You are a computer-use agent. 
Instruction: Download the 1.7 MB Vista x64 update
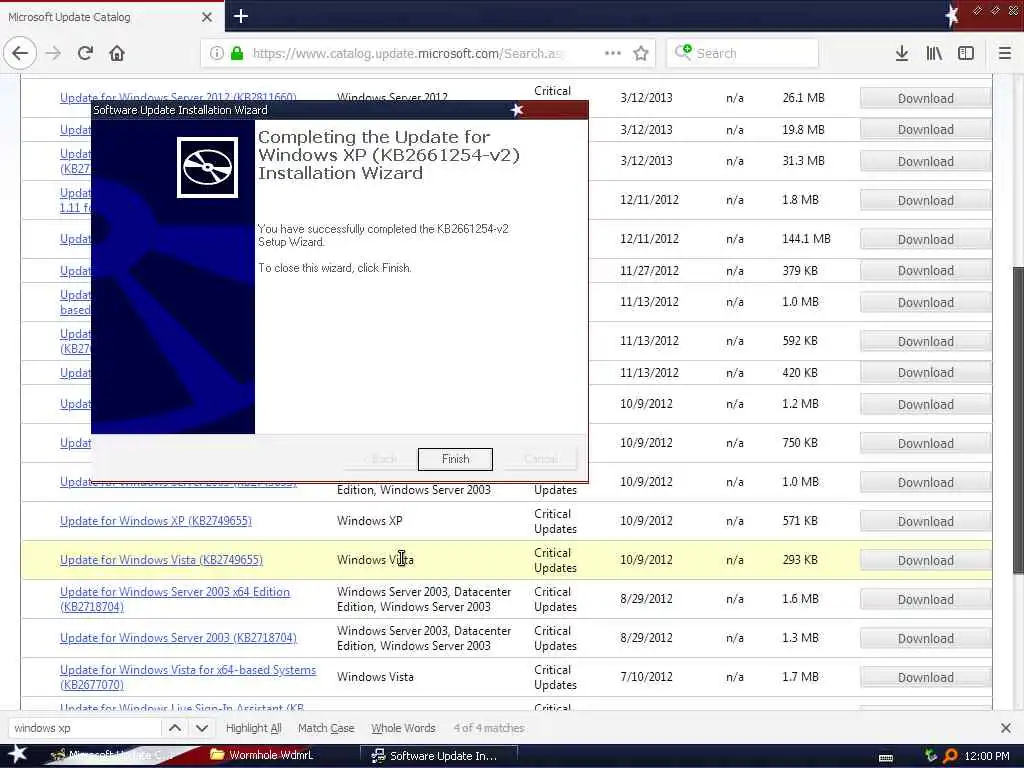pyautogui.click(x=925, y=677)
